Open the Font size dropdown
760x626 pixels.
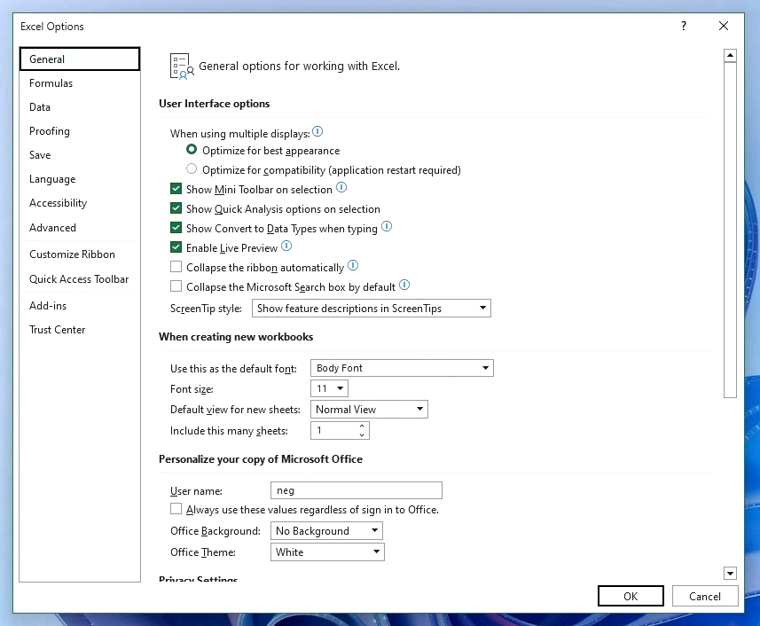pyautogui.click(x=329, y=388)
